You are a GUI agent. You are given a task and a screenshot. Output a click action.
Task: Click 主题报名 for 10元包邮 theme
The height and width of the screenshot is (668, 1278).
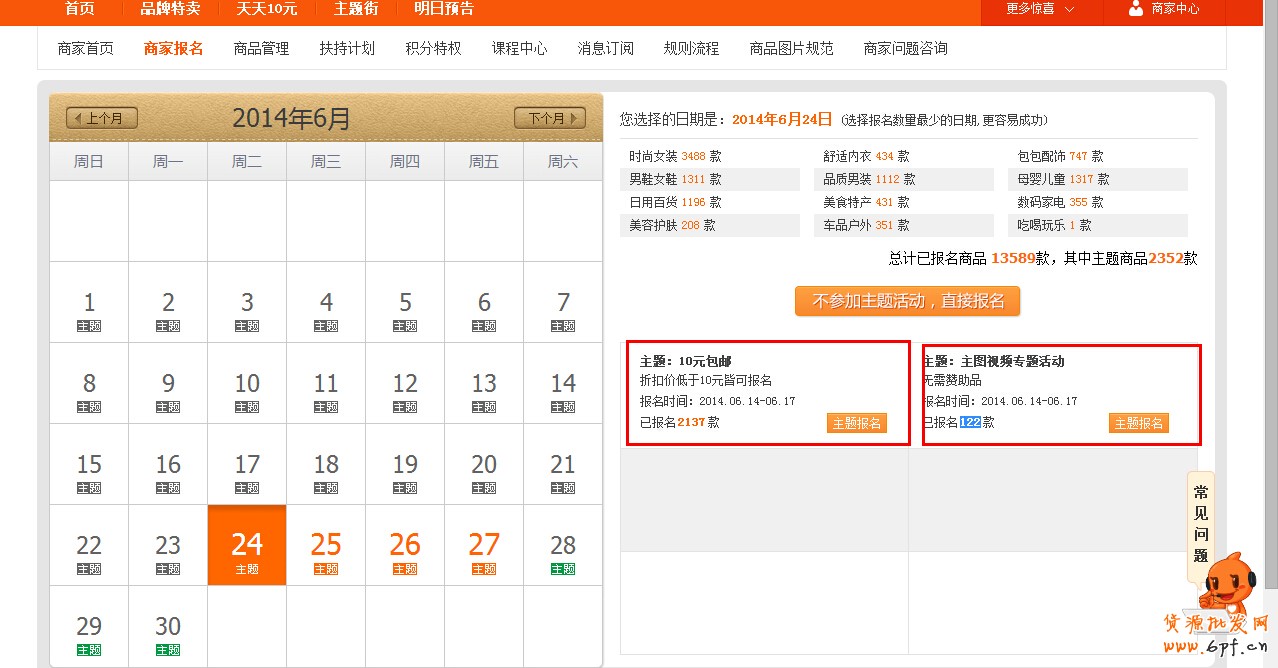click(x=856, y=423)
